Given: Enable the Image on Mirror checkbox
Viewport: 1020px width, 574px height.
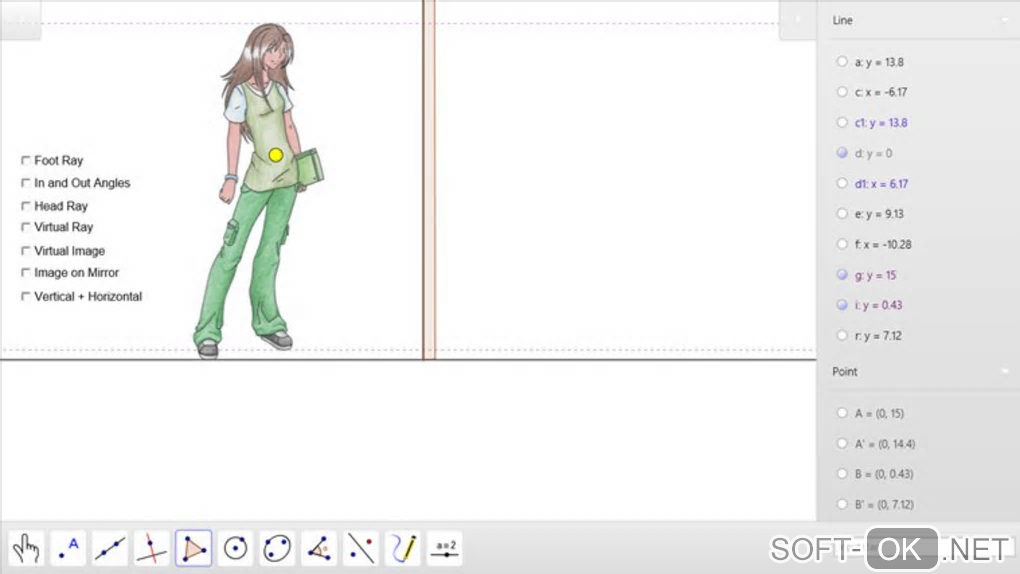Looking at the screenshot, I should [x=26, y=273].
